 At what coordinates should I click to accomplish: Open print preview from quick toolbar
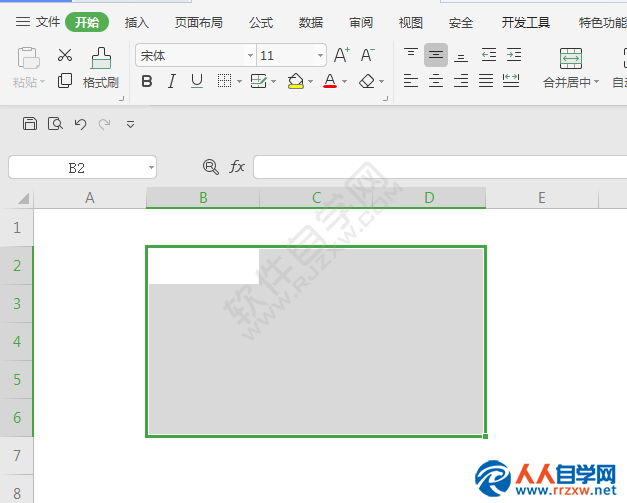click(x=55, y=124)
